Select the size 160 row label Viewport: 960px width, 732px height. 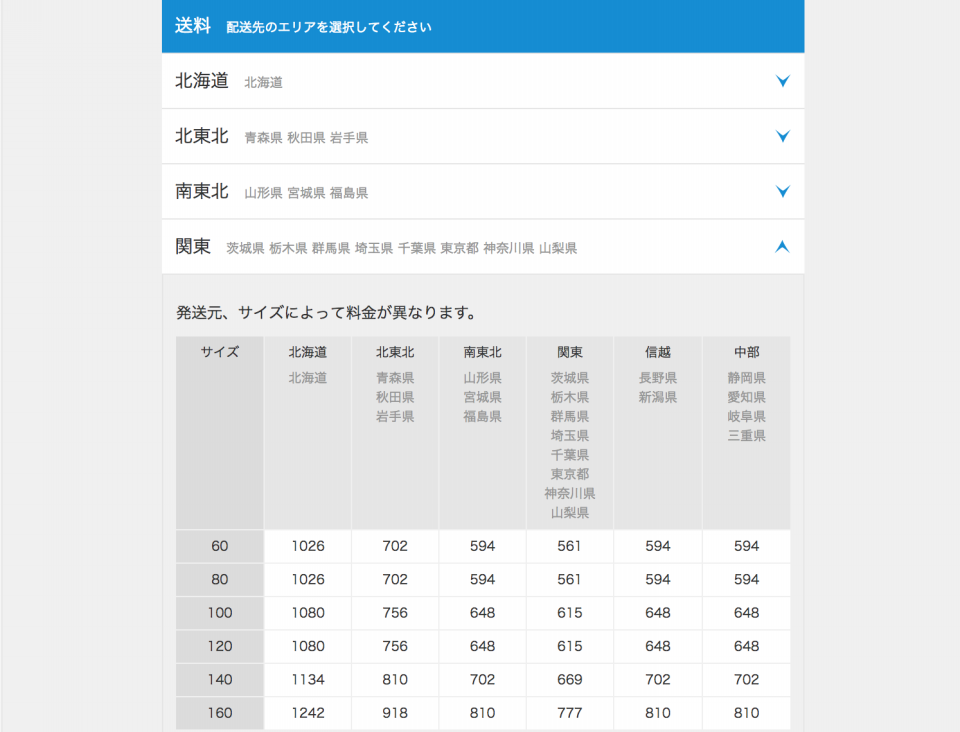220,713
